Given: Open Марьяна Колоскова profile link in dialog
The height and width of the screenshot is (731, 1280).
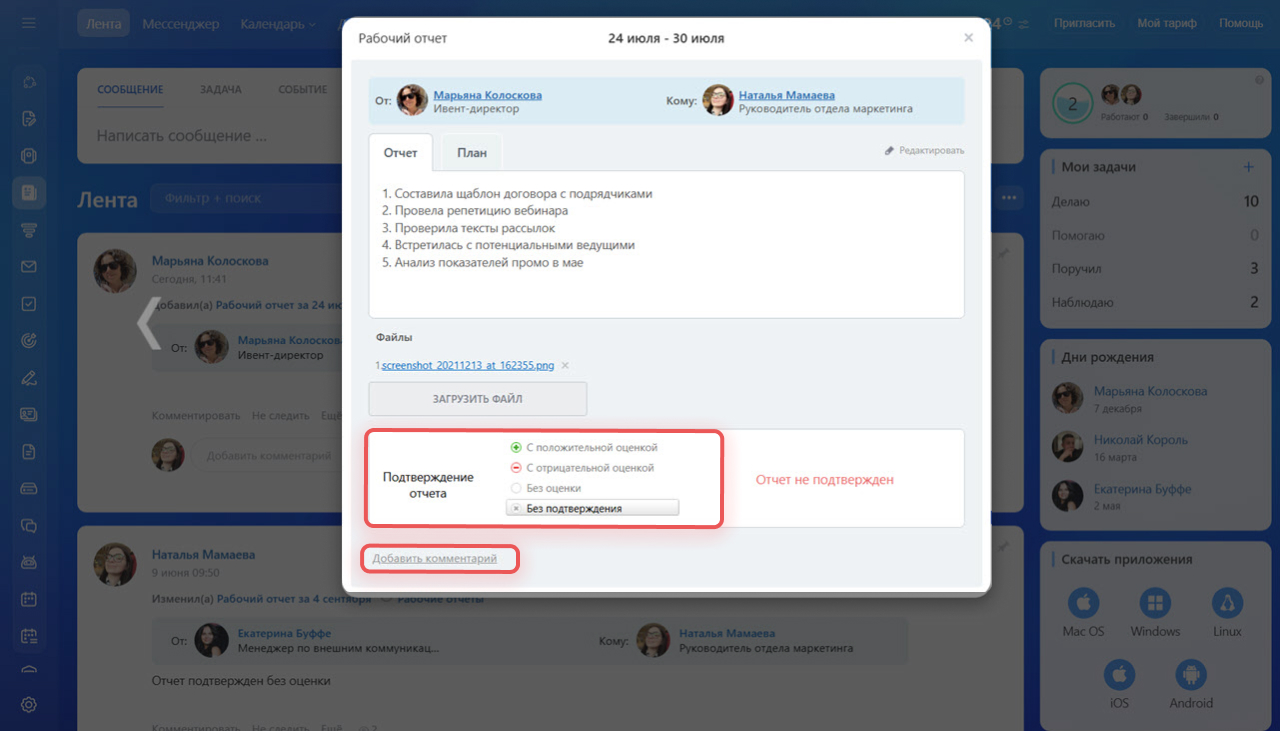Looking at the screenshot, I should tap(488, 95).
